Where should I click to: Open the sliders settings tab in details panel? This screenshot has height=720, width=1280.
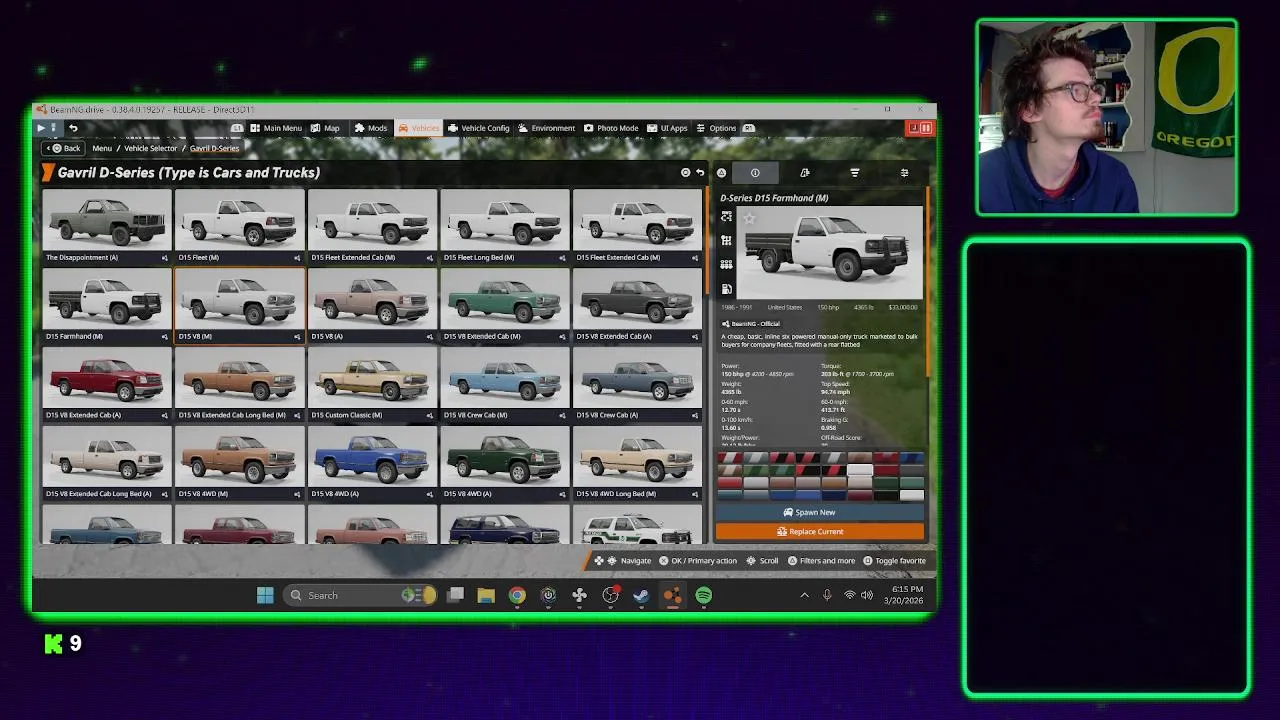(x=904, y=173)
